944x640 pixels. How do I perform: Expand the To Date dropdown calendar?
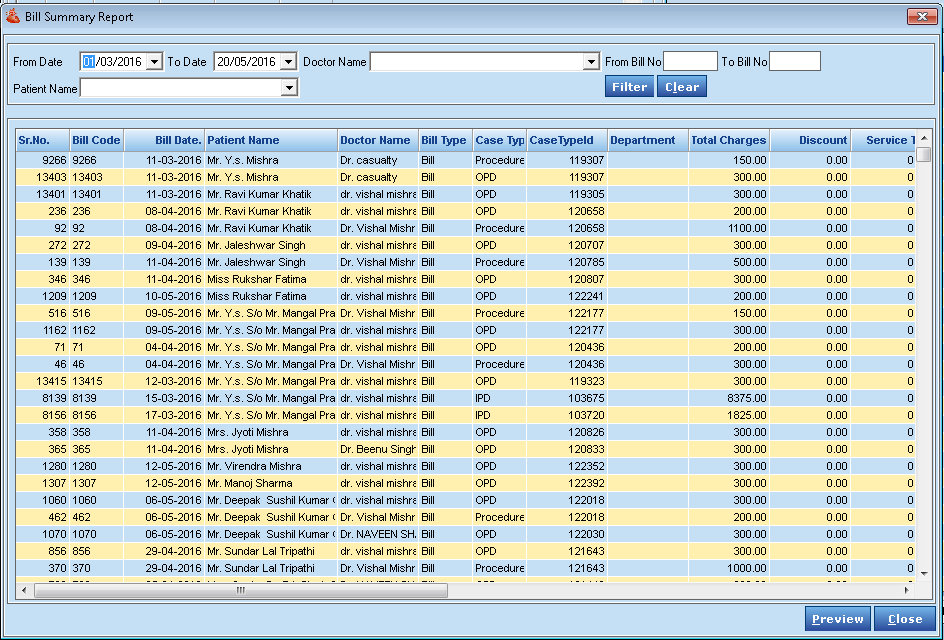coord(288,62)
